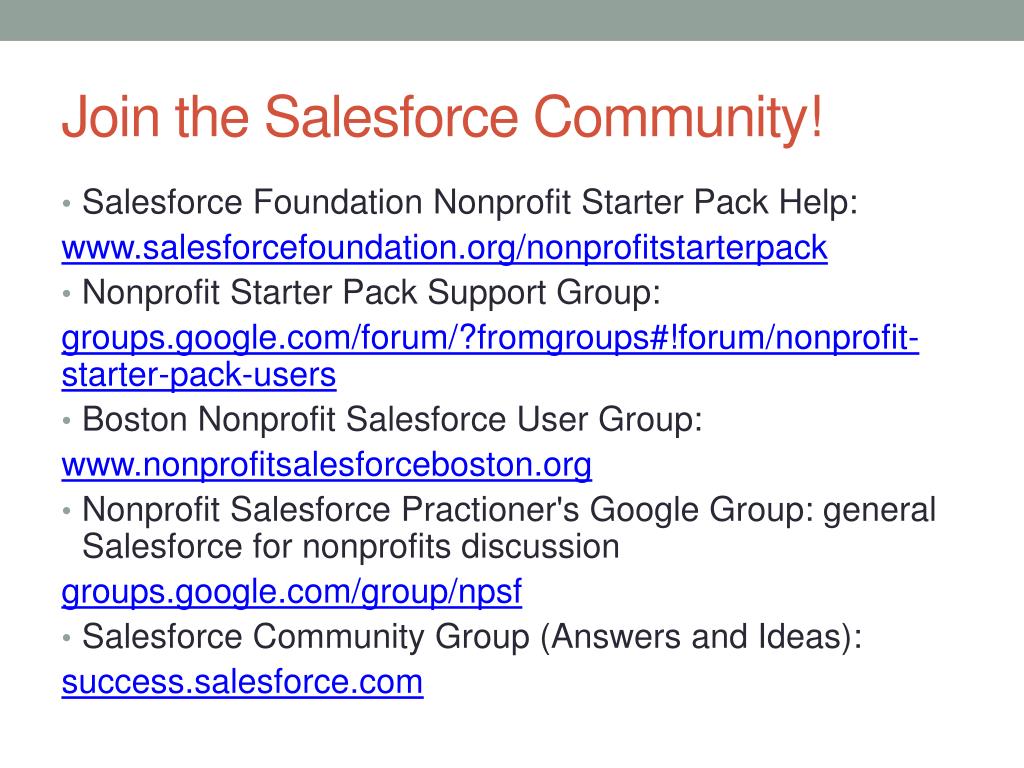This screenshot has width=1024, height=768.
Task: Select the Salesforce Community Group Answers and Ideas text
Action: tap(472, 637)
